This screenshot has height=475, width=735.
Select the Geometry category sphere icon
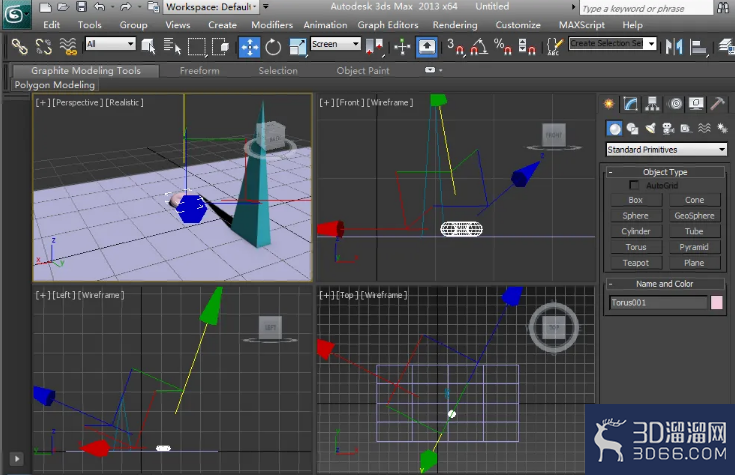point(614,128)
